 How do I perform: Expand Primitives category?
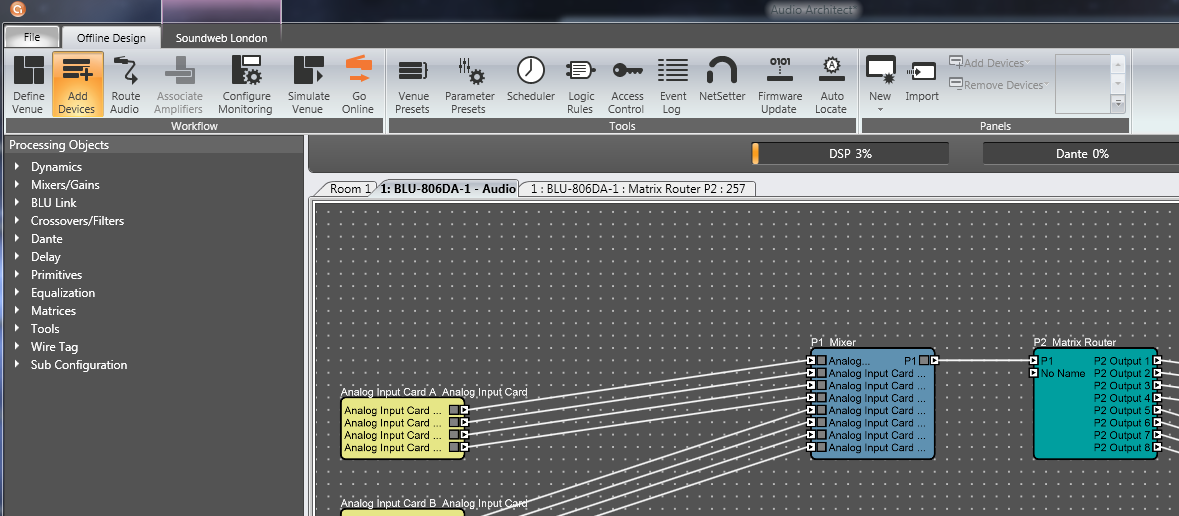pos(17,275)
